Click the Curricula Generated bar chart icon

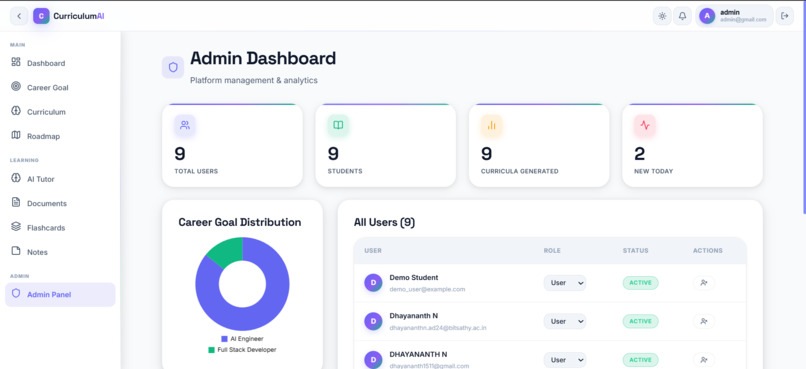pos(491,125)
